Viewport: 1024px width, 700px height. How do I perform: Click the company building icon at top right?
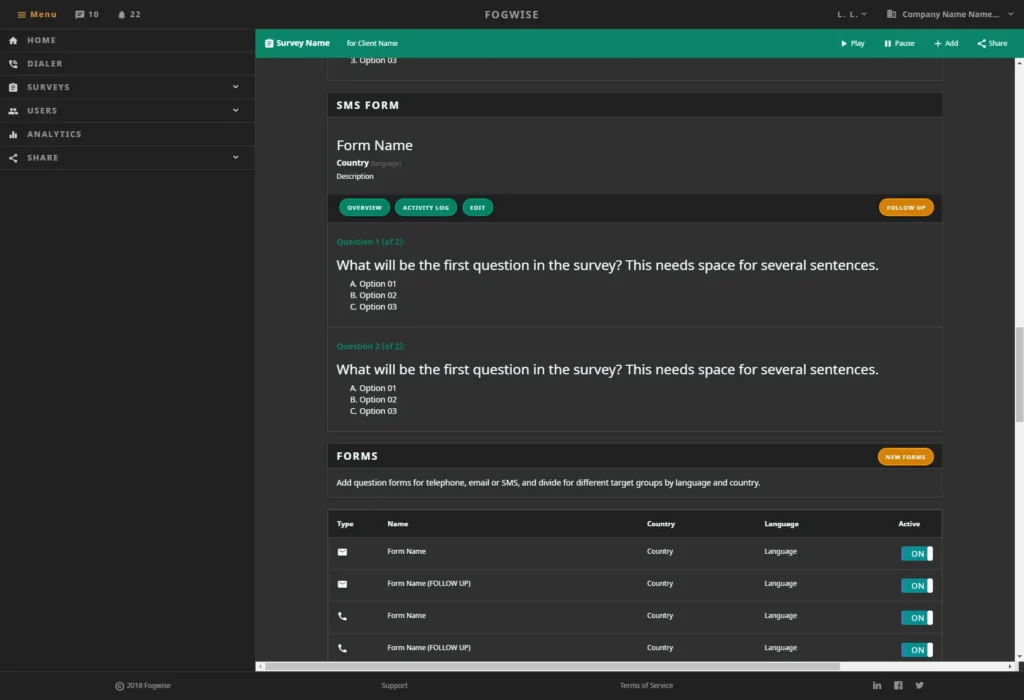(891, 14)
